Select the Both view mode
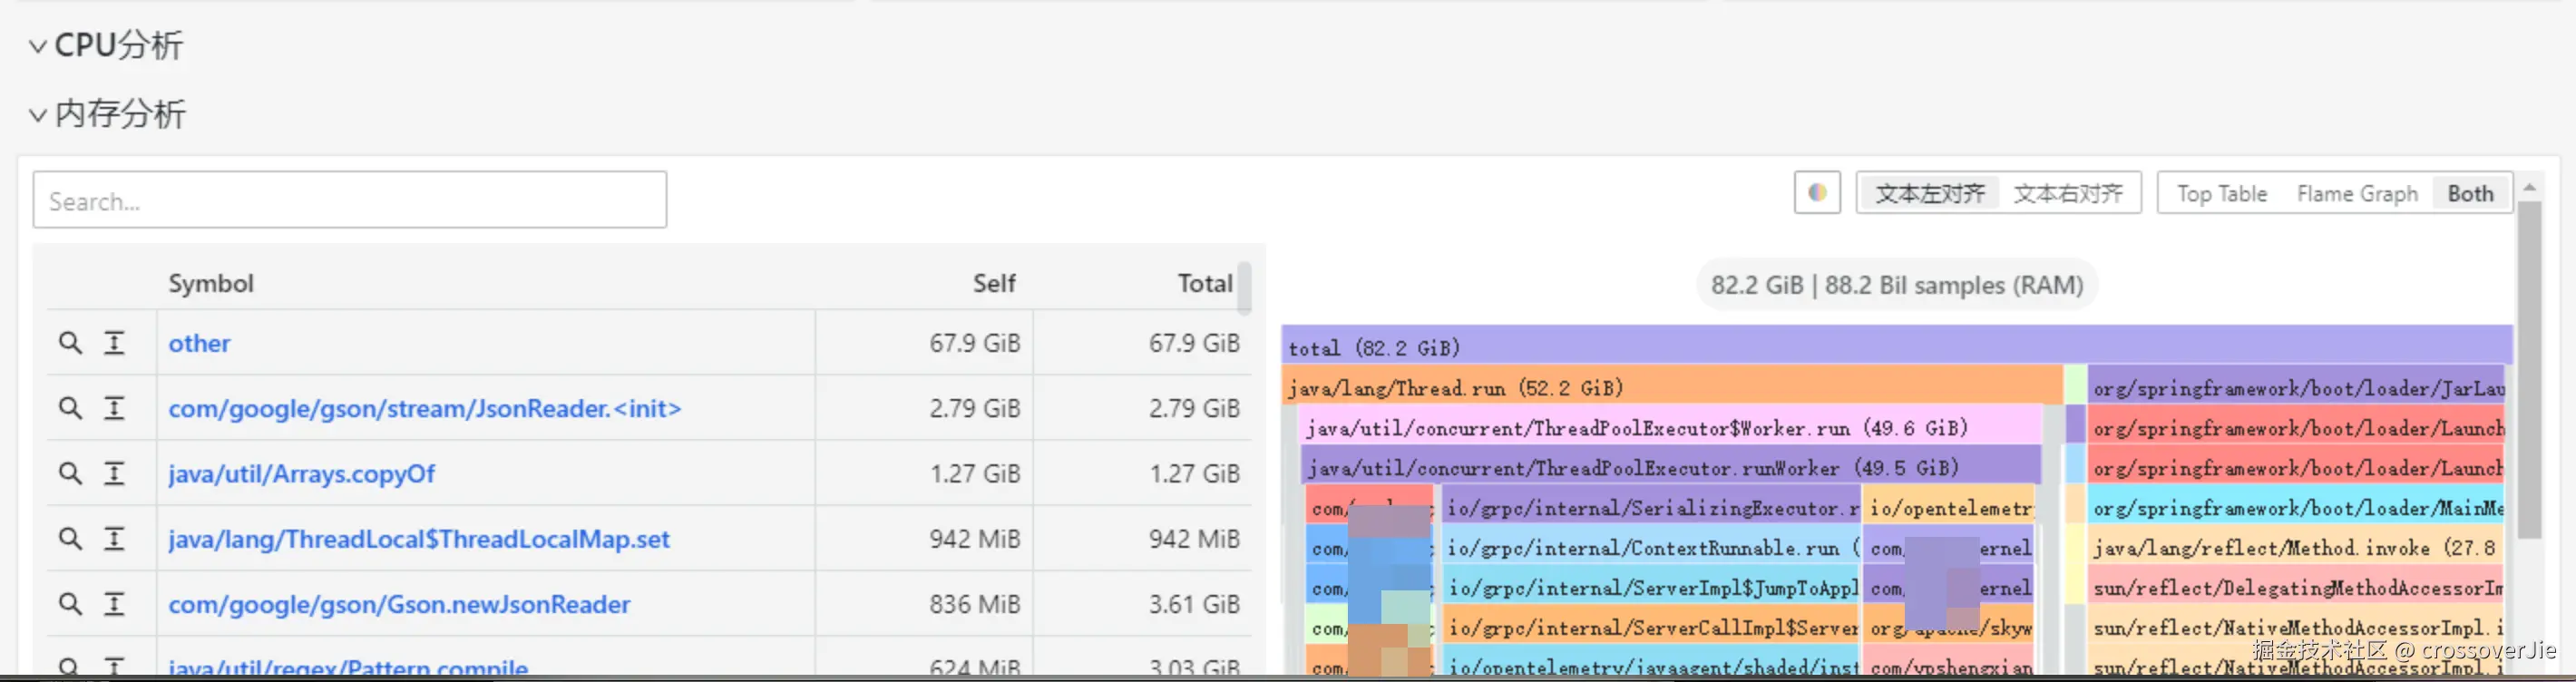 click(x=2469, y=193)
